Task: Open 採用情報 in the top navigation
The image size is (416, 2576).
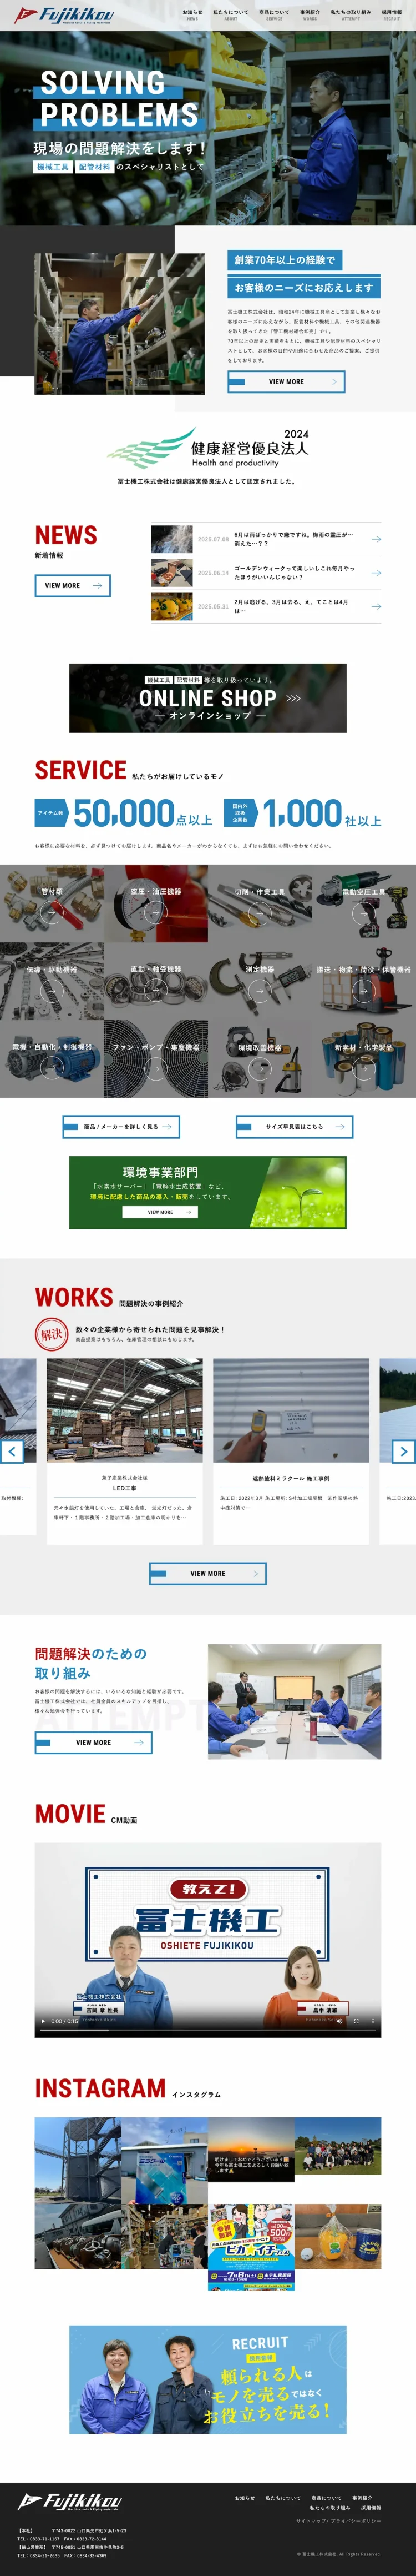Action: [391, 14]
